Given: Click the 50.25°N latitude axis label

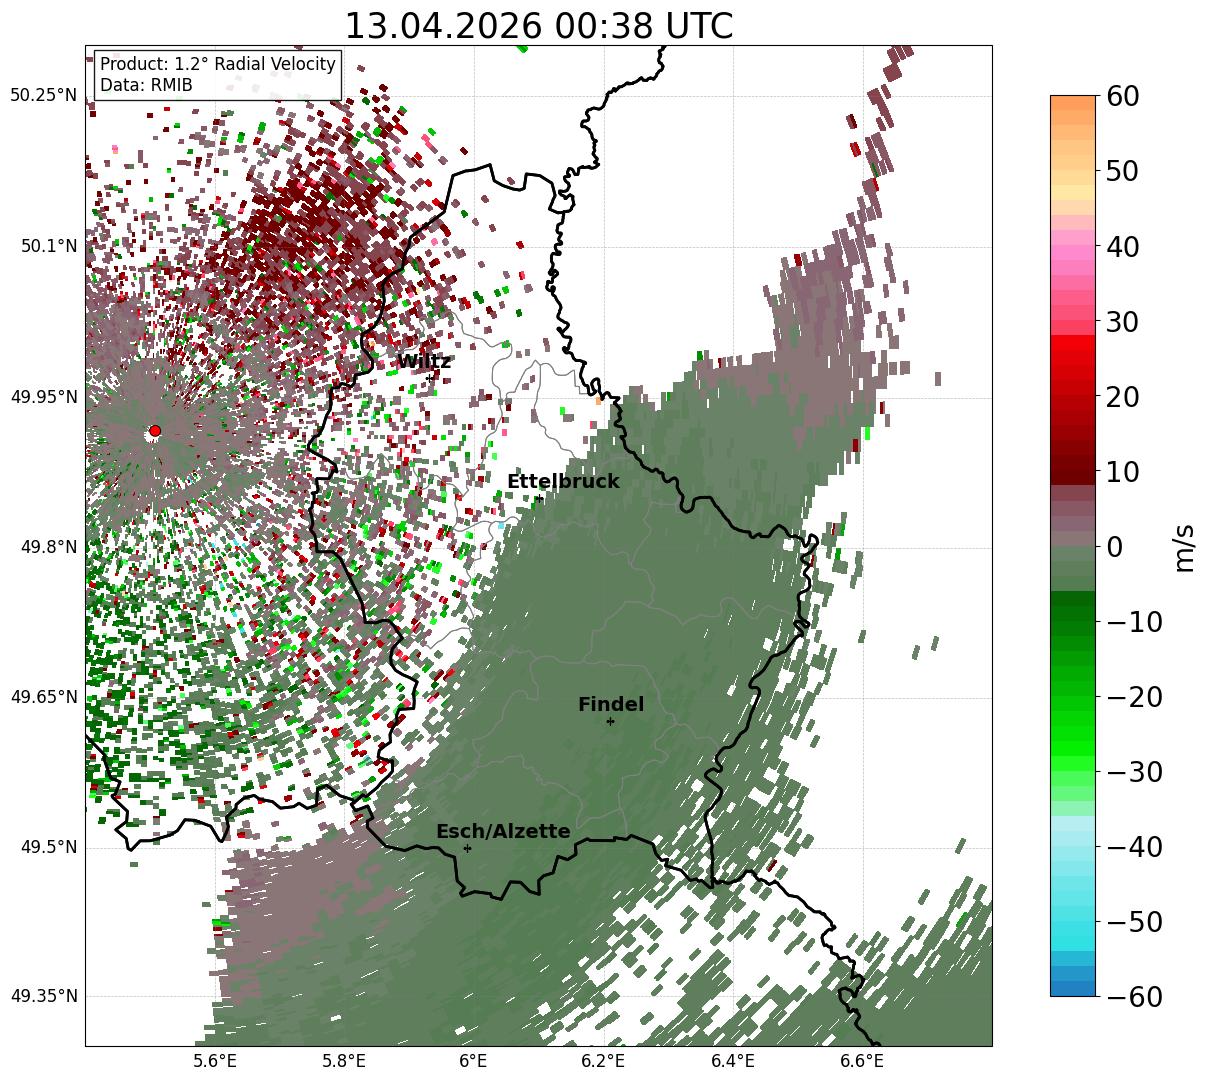Looking at the screenshot, I should [x=43, y=96].
